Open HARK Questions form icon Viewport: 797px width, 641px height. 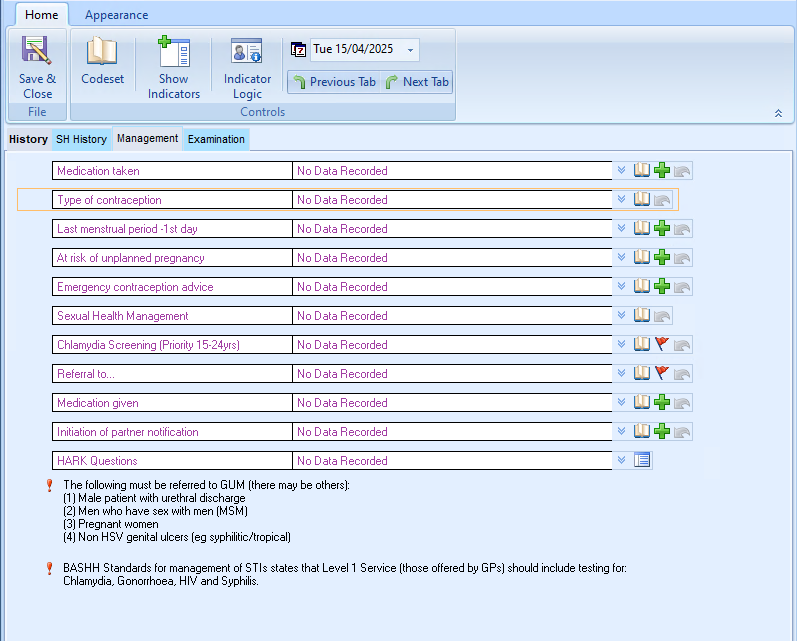coord(642,460)
